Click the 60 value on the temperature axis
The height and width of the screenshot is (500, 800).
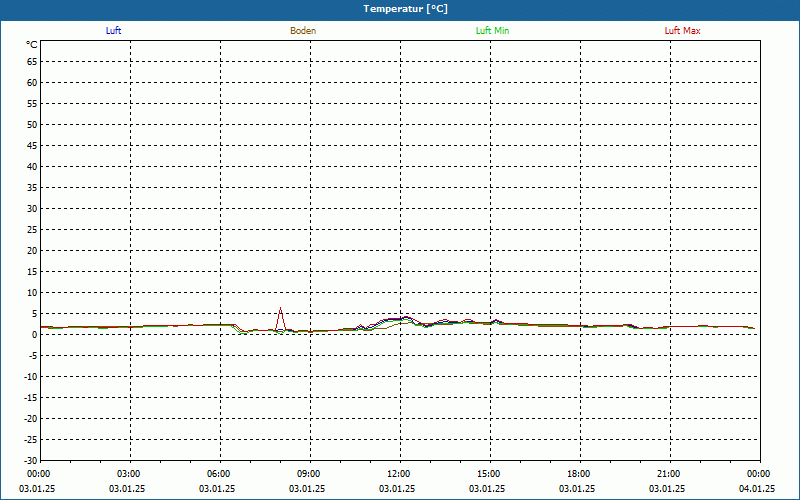[x=32, y=83]
